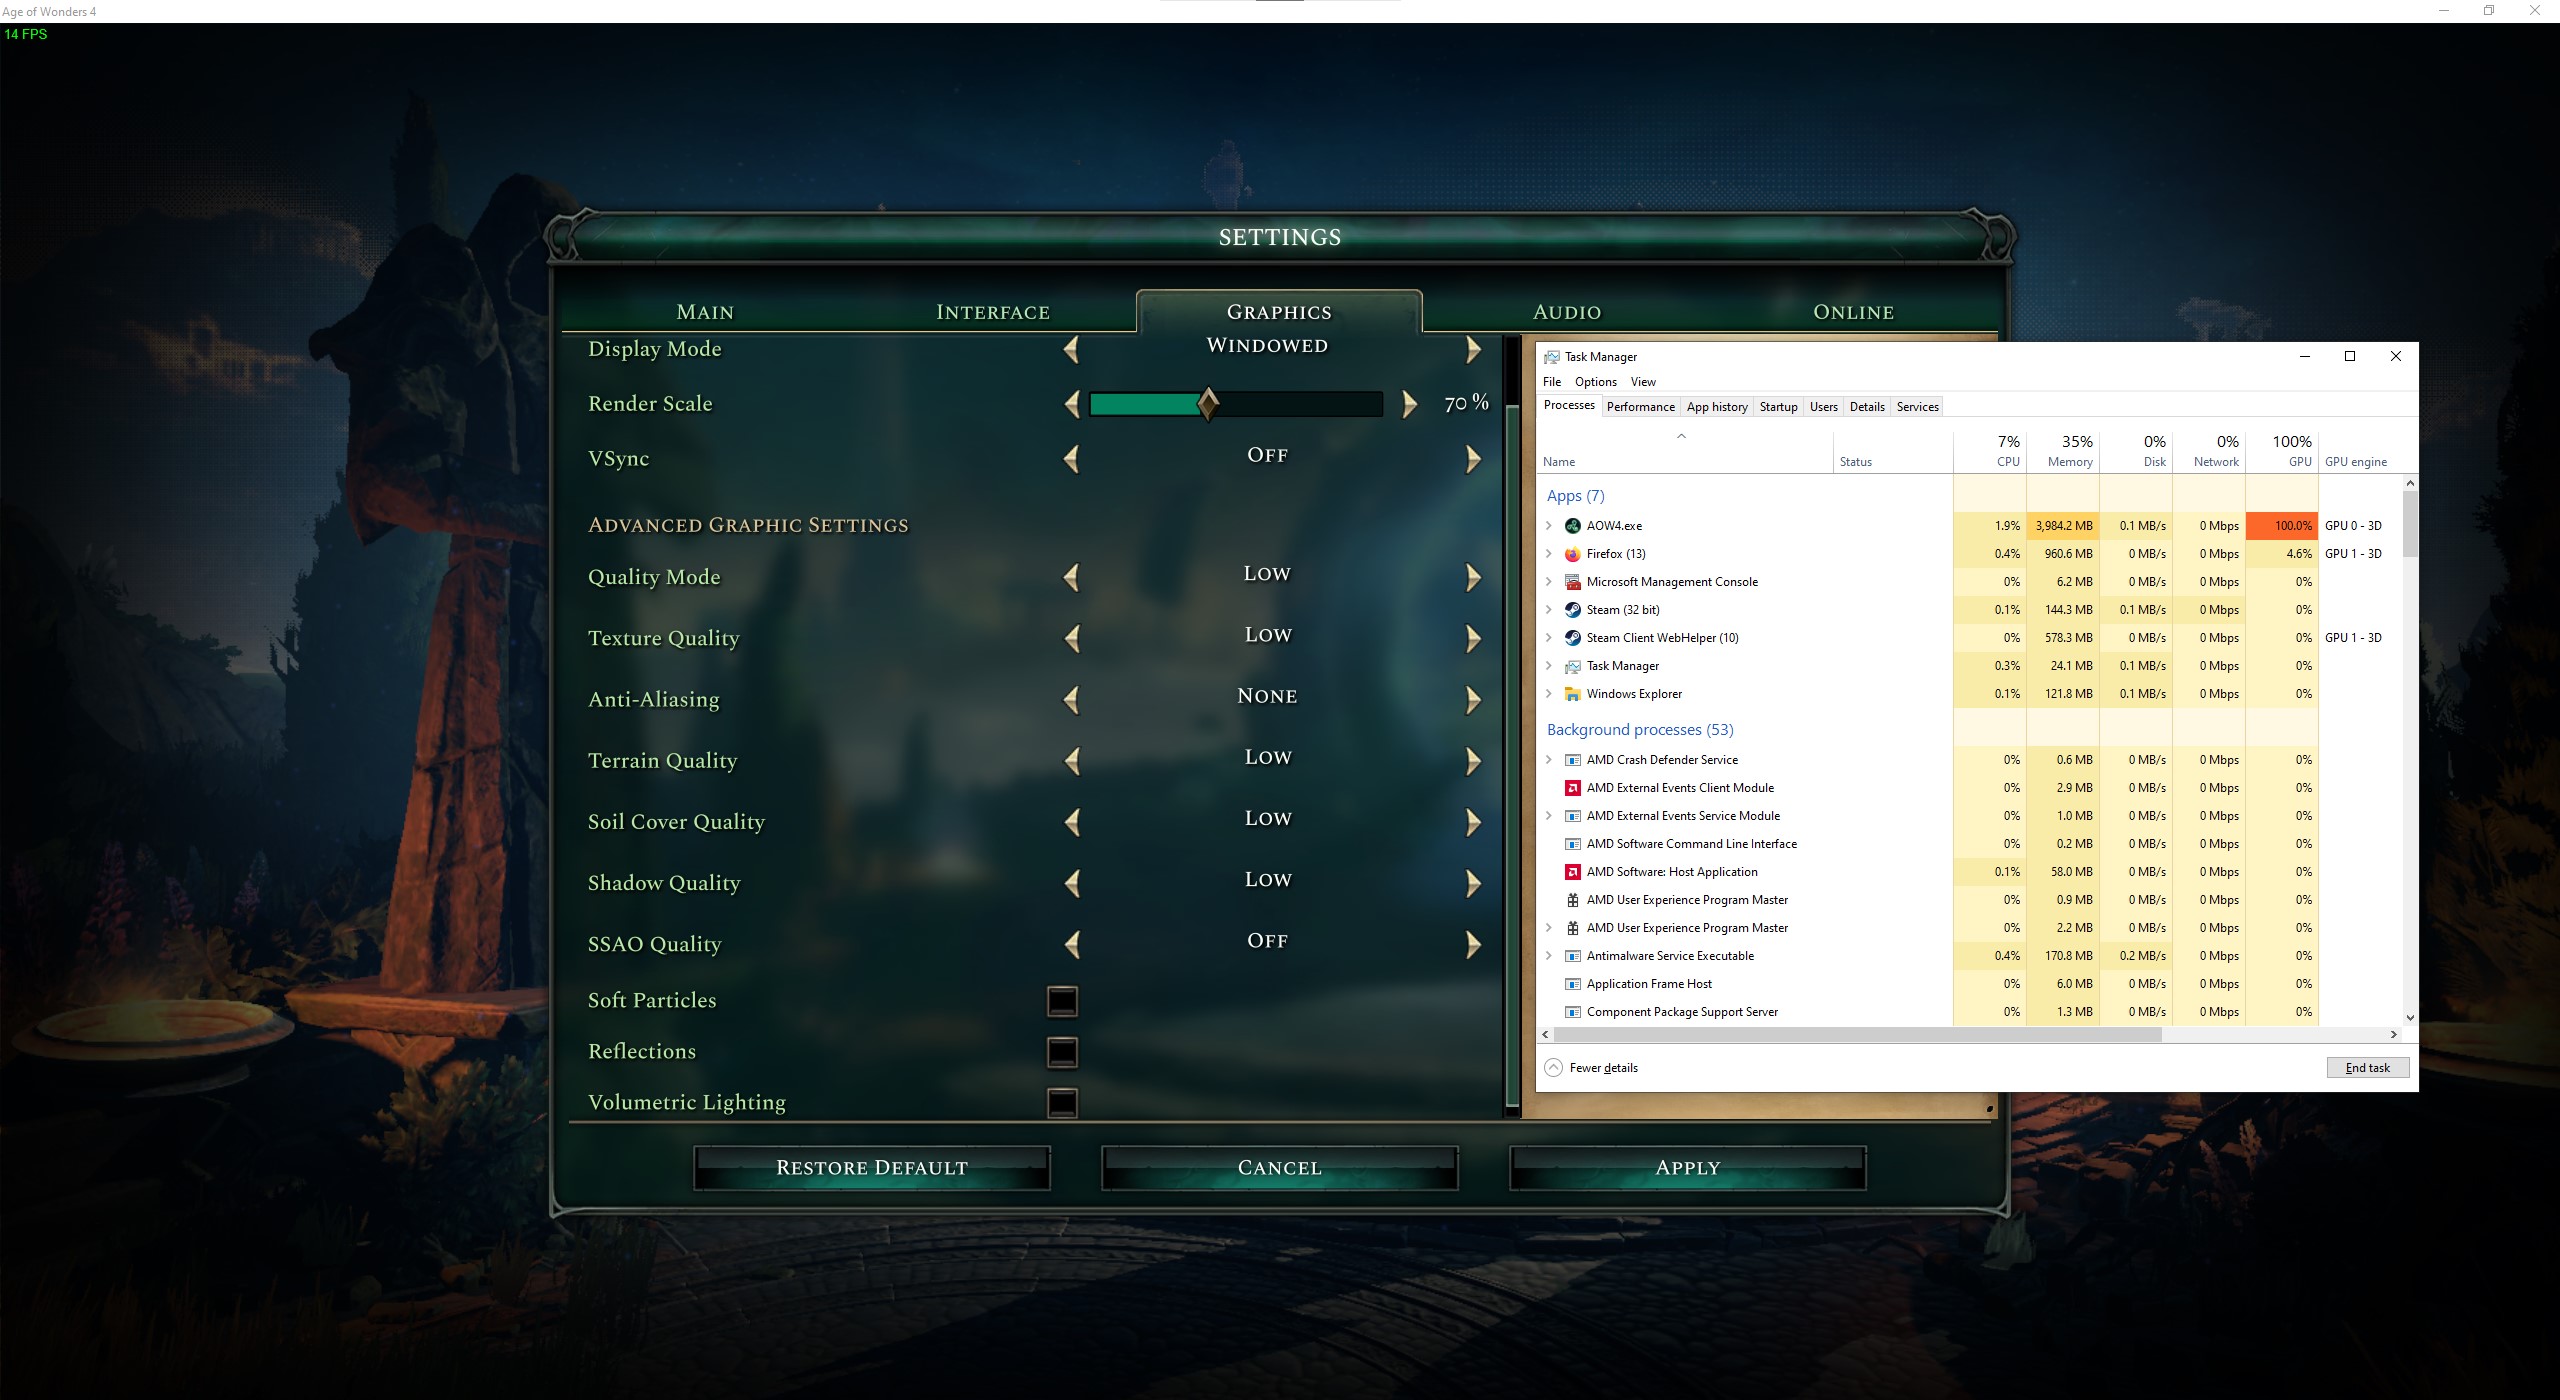Click the Windows Explorer folder icon
The image size is (2560, 1400).
[1572, 694]
